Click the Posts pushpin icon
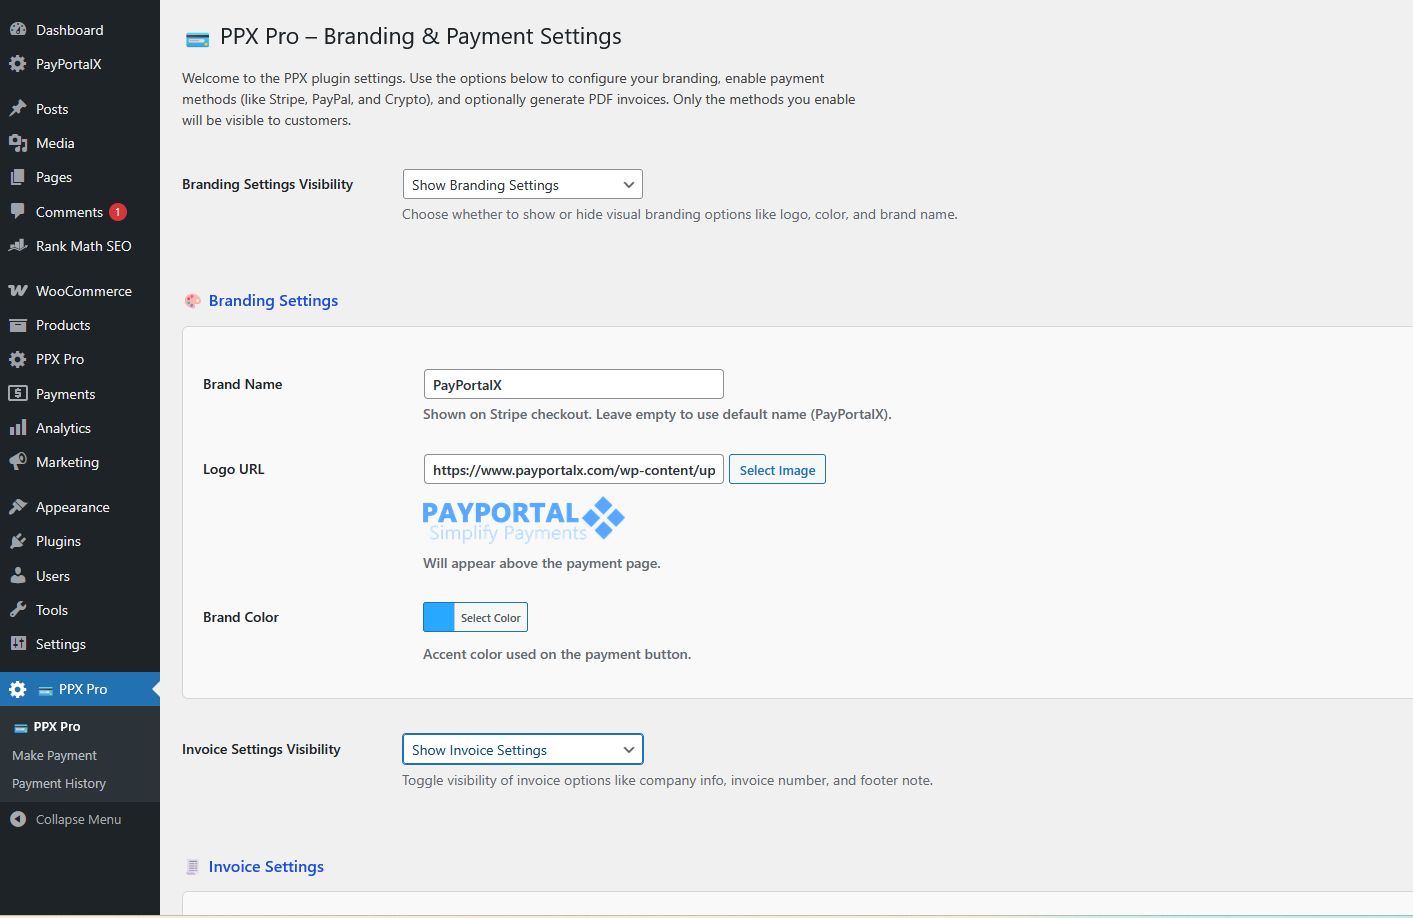Screen dimensions: 1413x918 (x=18, y=109)
